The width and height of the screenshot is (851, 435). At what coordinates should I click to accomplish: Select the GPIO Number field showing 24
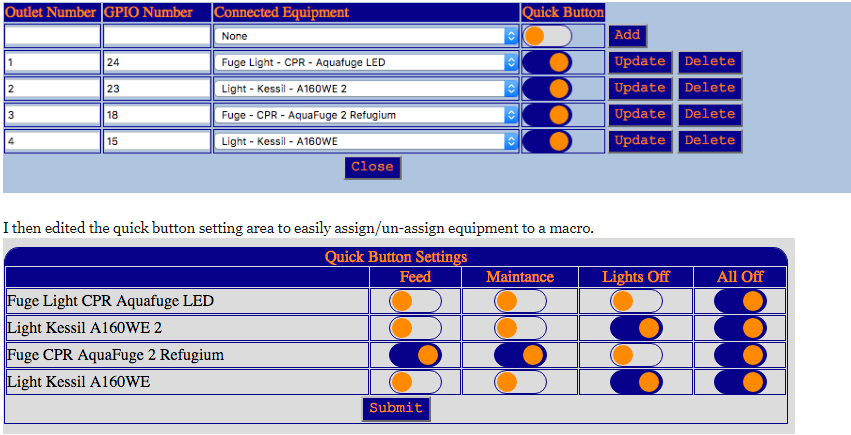click(157, 62)
